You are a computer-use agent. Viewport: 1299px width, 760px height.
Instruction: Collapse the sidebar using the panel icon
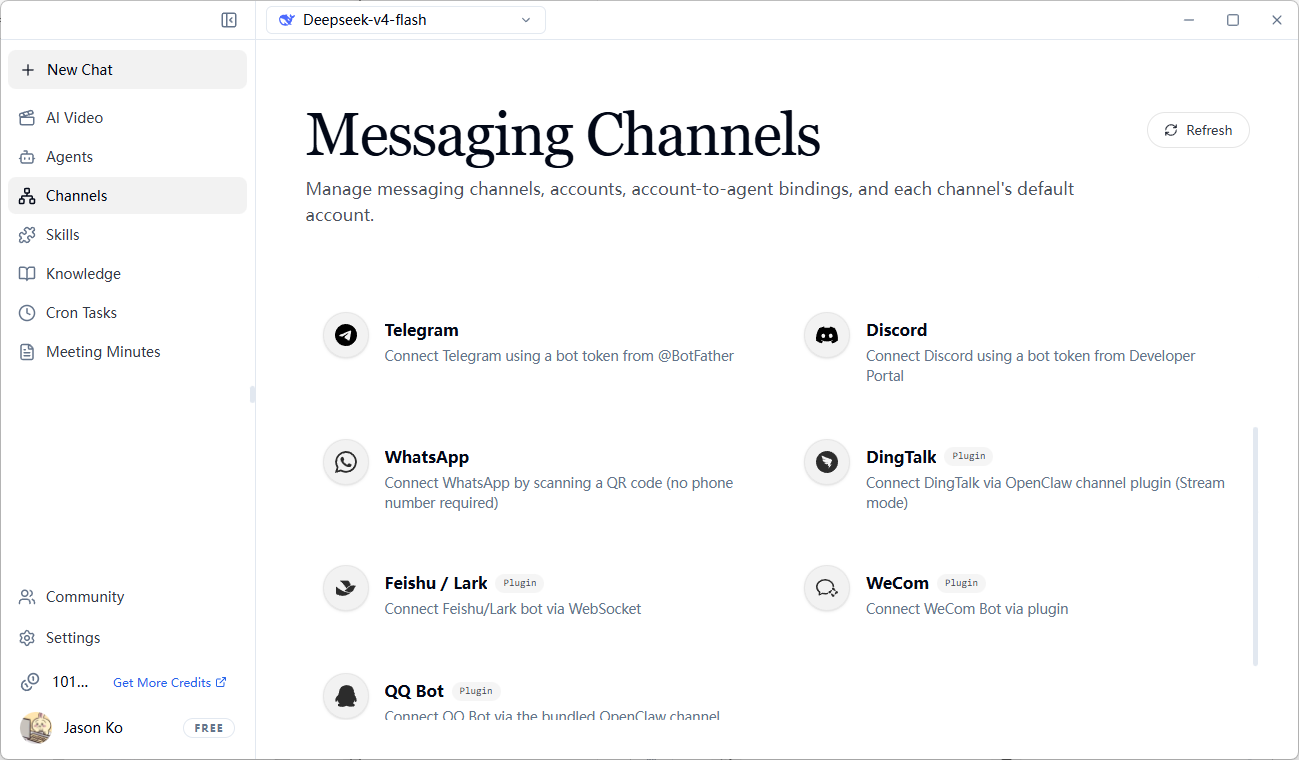point(229,20)
